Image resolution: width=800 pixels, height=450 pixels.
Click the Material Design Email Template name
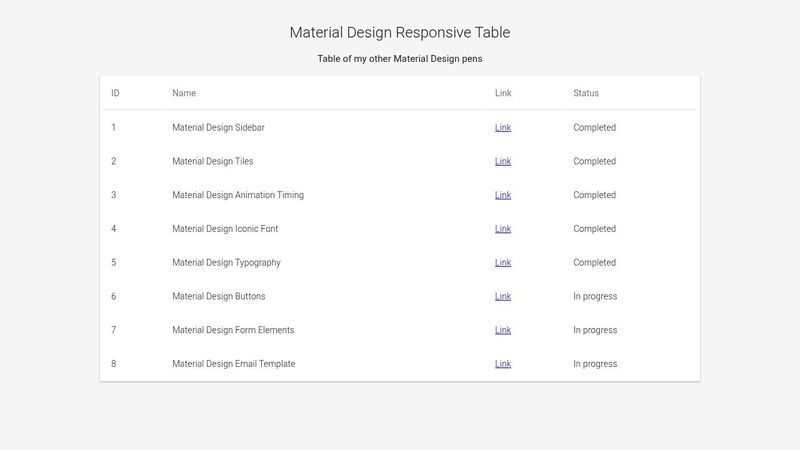(x=234, y=364)
